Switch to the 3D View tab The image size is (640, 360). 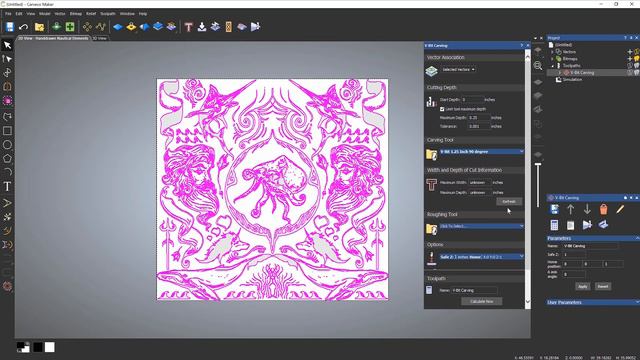pos(100,38)
